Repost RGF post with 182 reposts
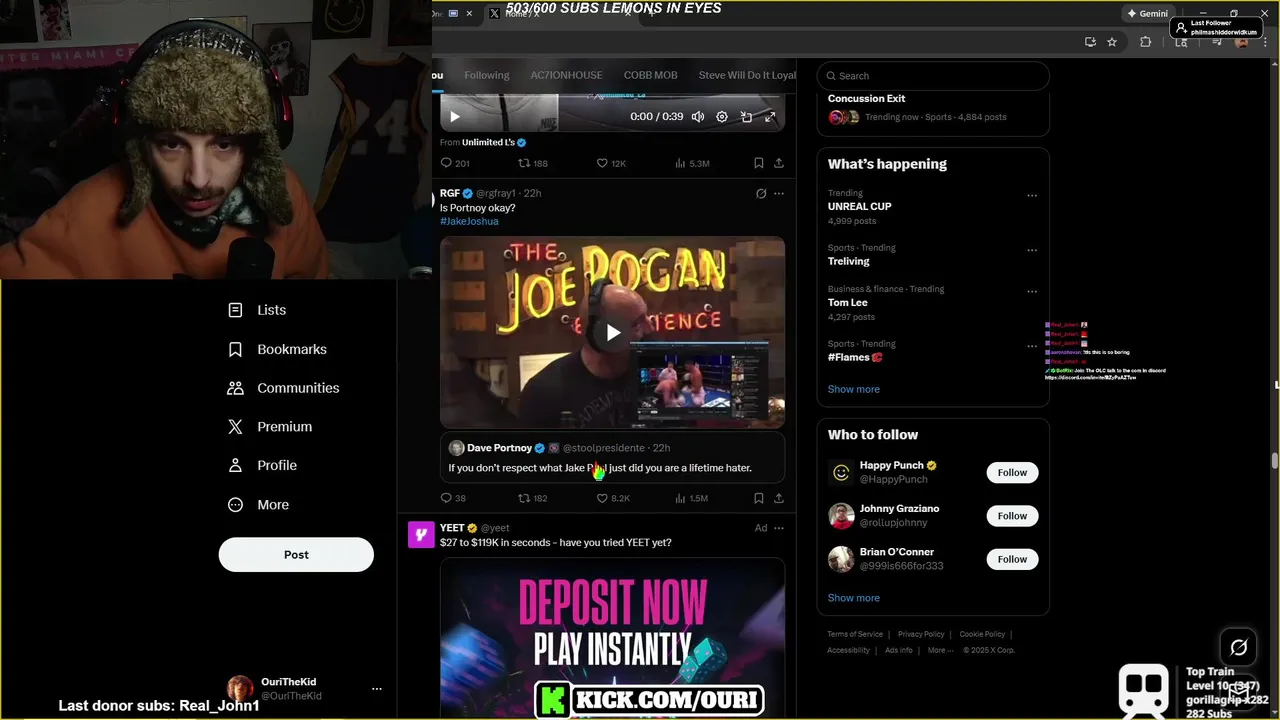This screenshot has width=1280, height=720. click(533, 498)
